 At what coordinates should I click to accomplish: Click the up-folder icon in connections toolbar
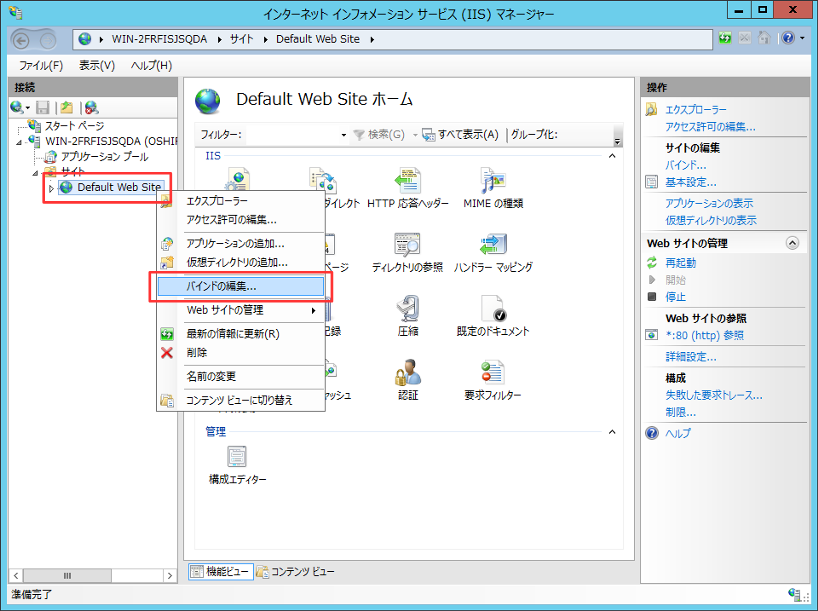(66, 107)
